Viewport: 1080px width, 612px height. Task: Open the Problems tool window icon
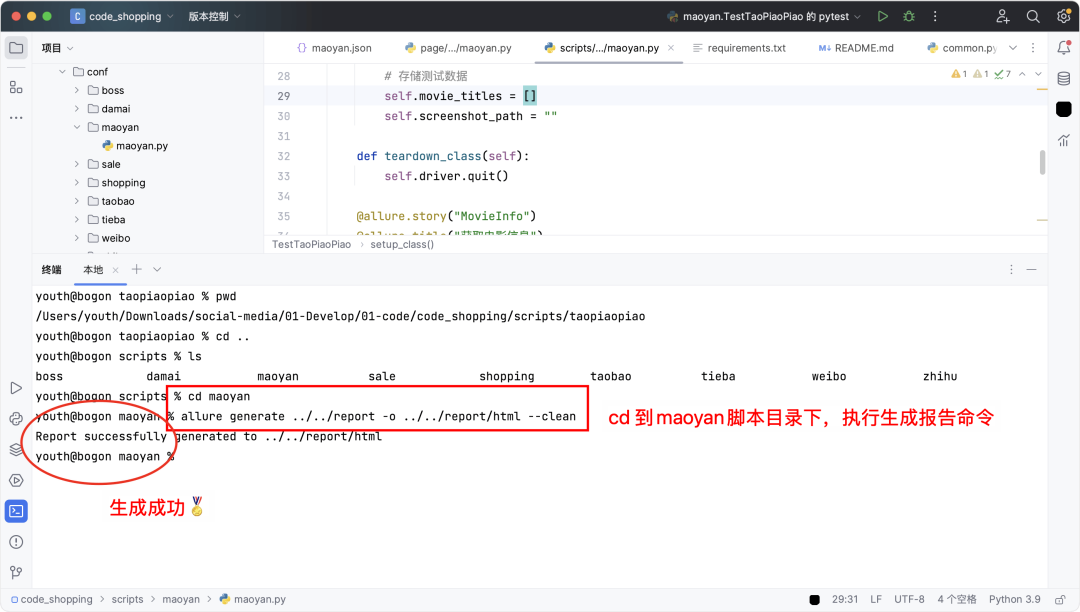pos(16,542)
